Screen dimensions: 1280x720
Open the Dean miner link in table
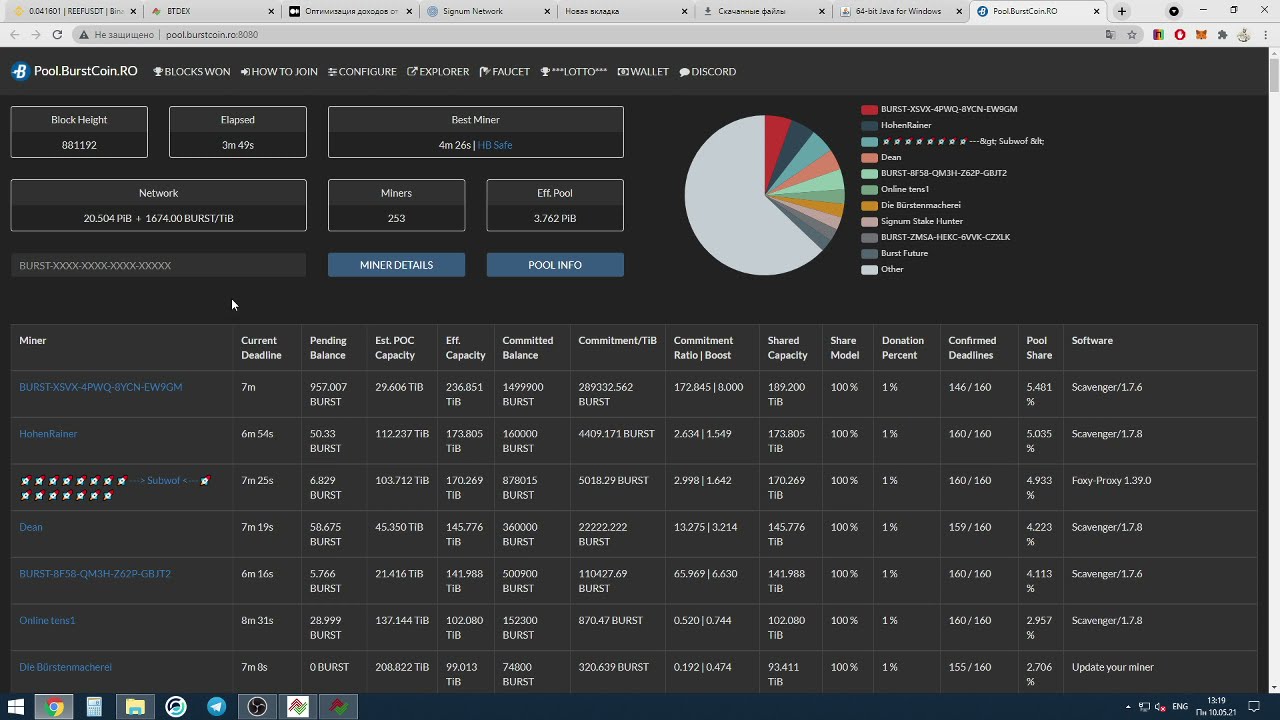click(31, 527)
